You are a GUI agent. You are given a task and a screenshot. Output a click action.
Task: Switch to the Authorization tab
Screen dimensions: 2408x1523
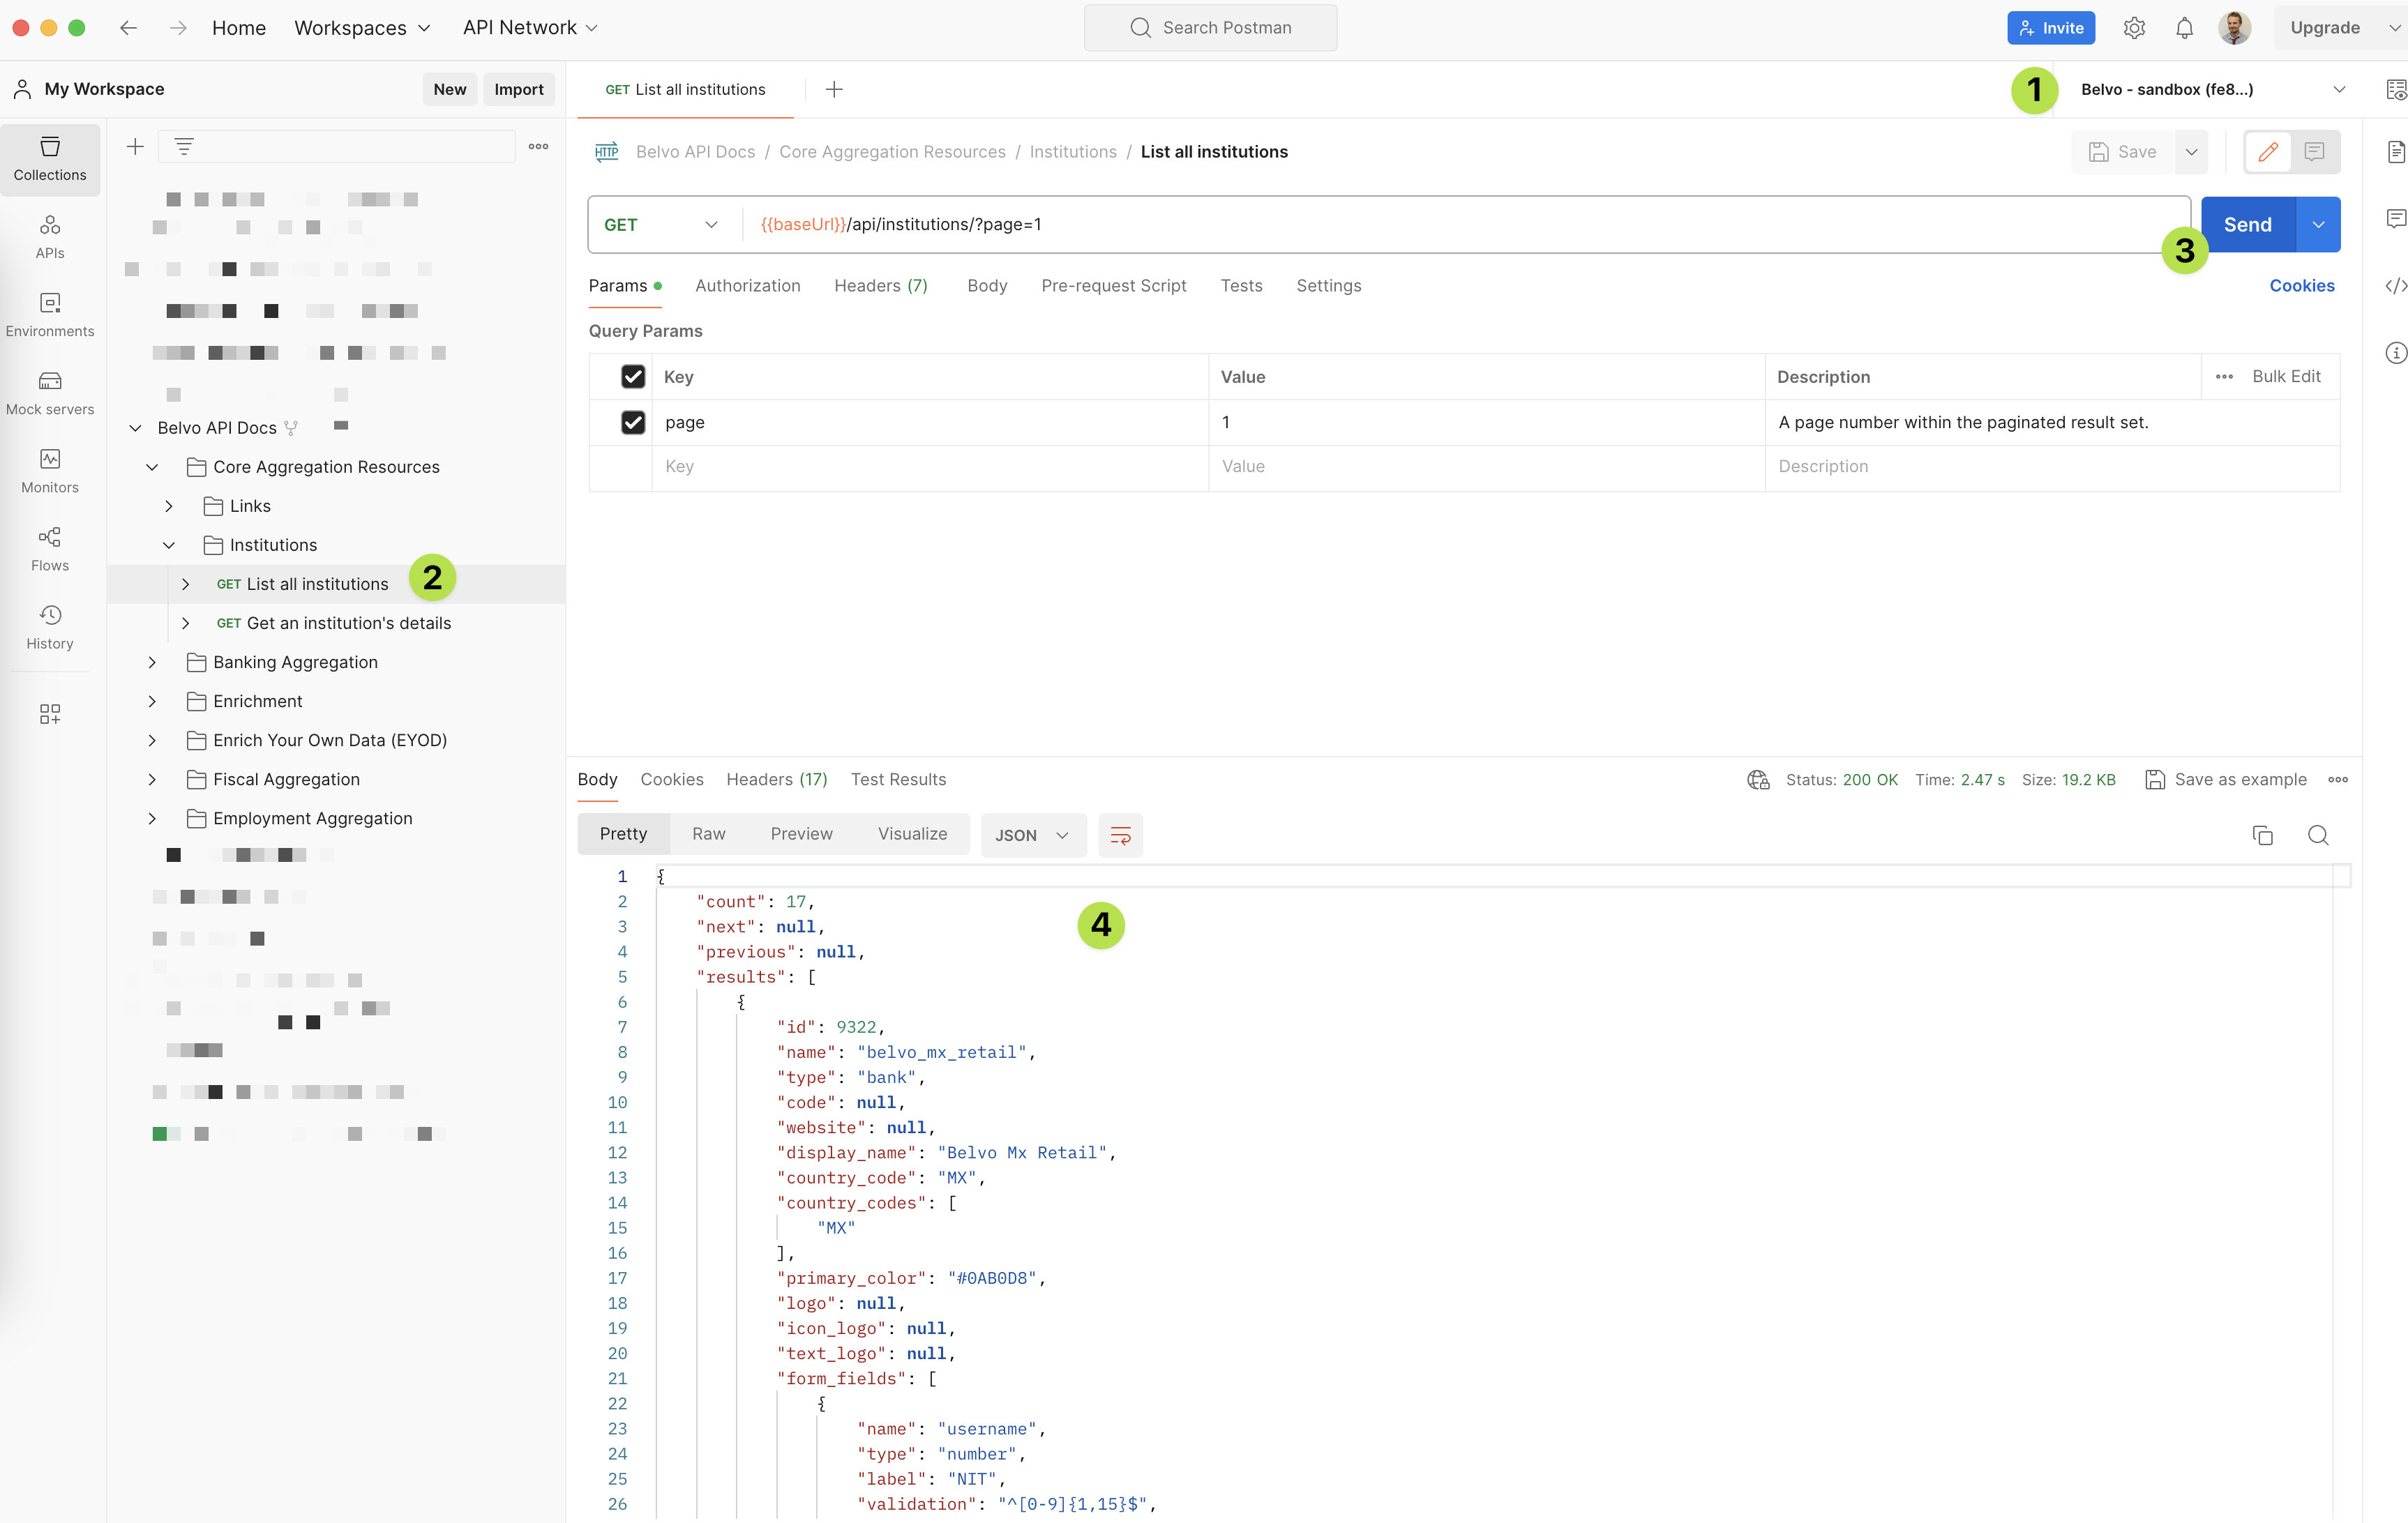click(748, 286)
